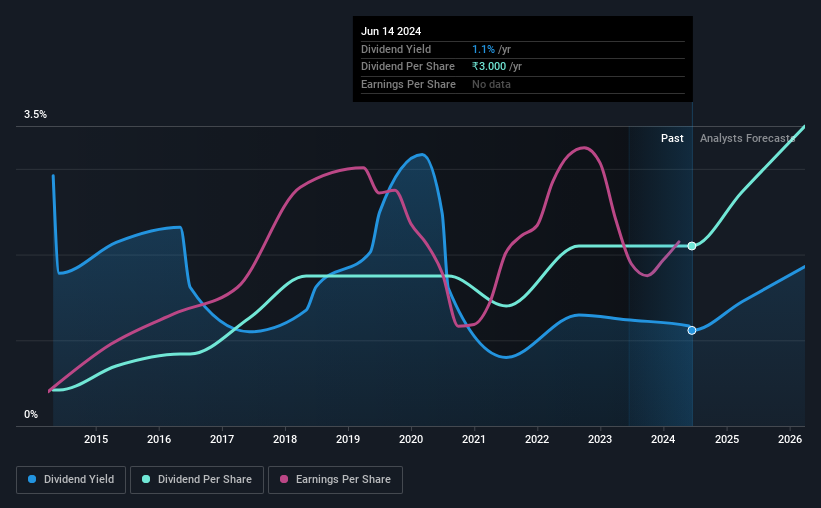Click the blue data point marker on Dividend Yield line
Image resolution: width=821 pixels, height=508 pixels.
[x=692, y=330]
